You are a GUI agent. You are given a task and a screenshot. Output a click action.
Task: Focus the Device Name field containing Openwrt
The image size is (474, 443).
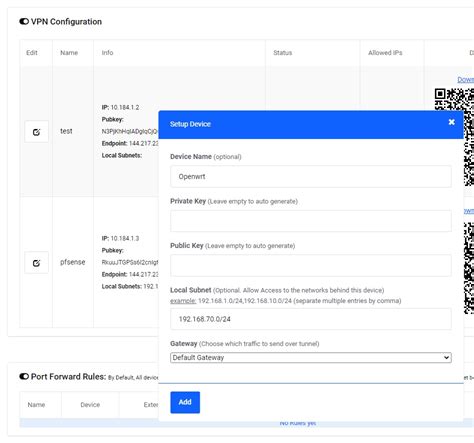(x=311, y=176)
